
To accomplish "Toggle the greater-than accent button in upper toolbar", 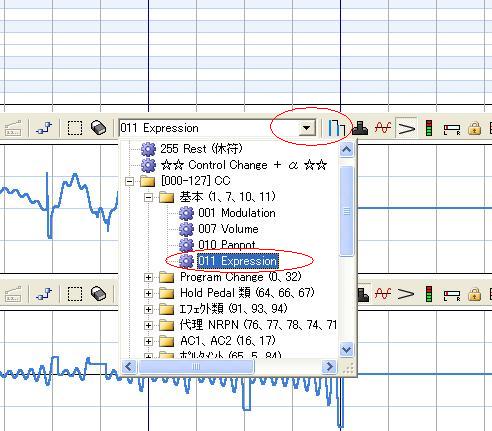I will 406,128.
